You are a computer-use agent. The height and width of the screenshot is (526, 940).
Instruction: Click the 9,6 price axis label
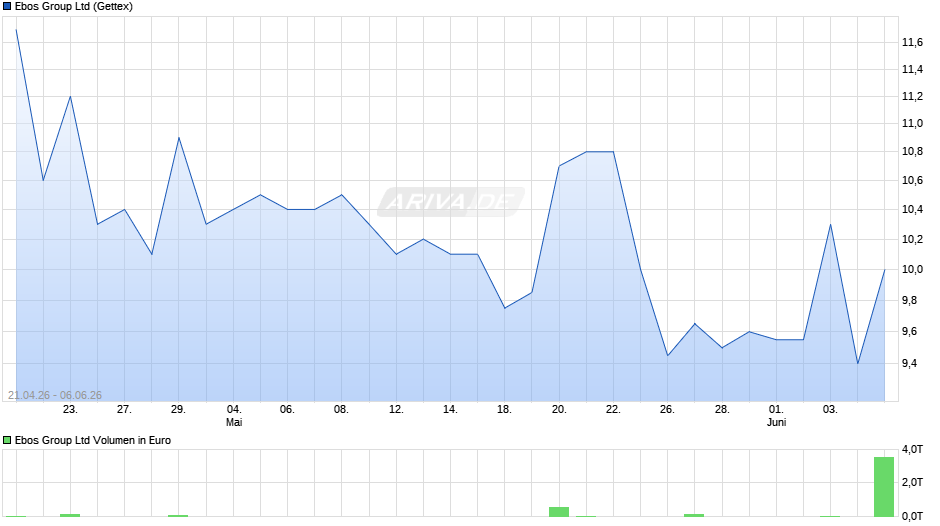(909, 332)
